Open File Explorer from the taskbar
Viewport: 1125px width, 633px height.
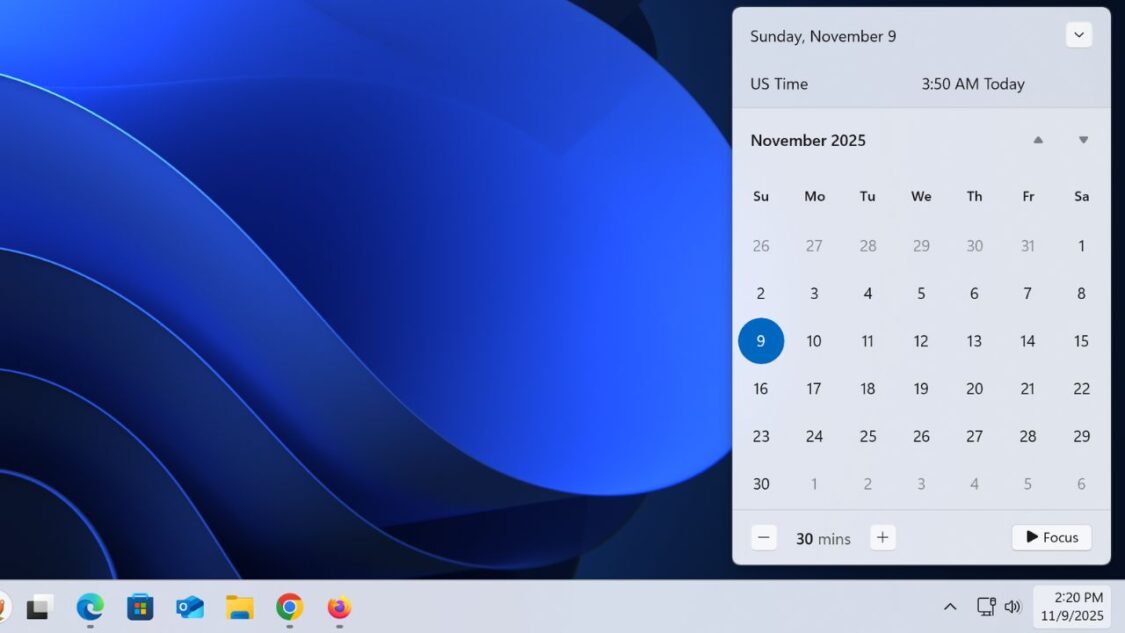(240, 608)
